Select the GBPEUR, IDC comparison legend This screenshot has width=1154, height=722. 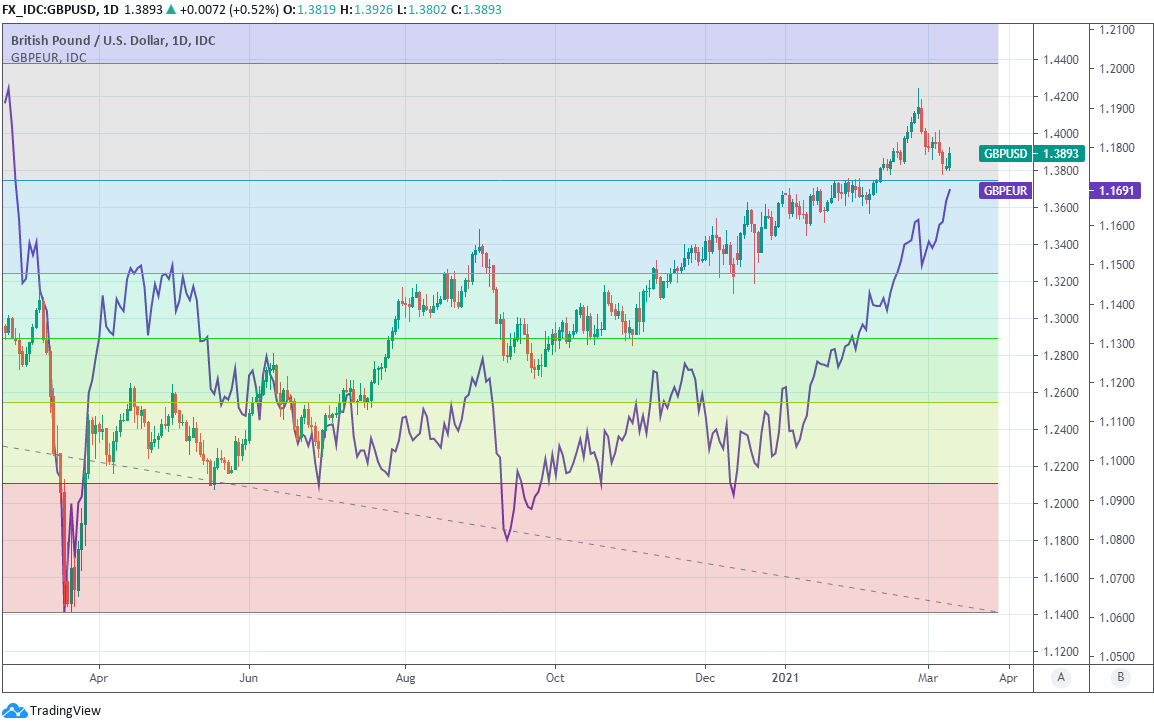49,58
